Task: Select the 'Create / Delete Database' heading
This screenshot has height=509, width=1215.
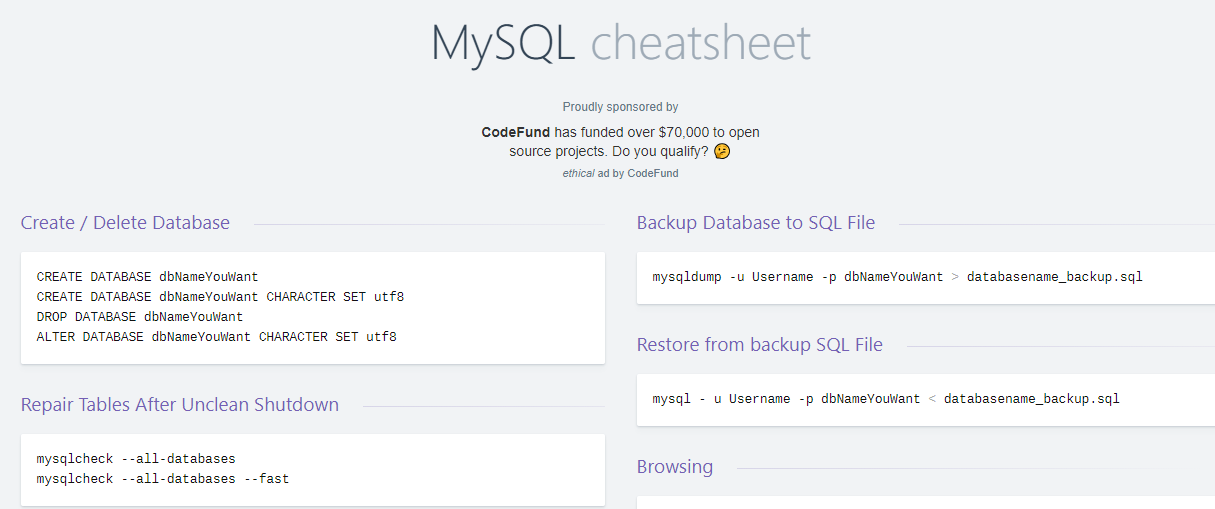Action: click(x=125, y=223)
